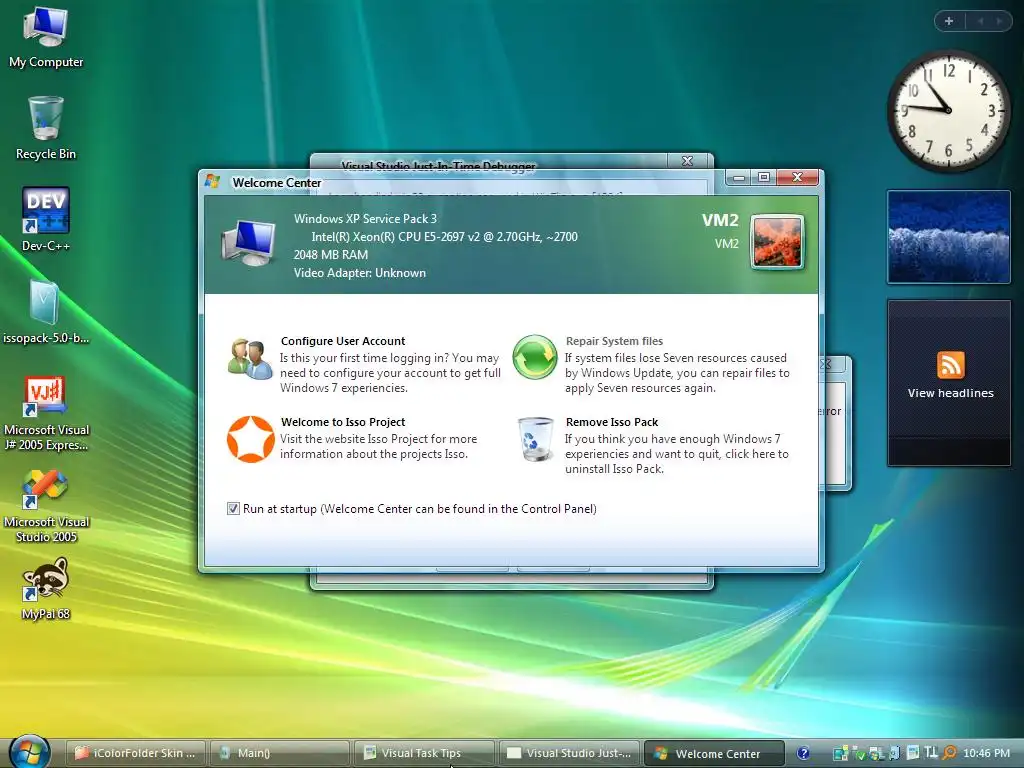Click the TL text tray icon
The image size is (1024, 768).
pos(931,752)
